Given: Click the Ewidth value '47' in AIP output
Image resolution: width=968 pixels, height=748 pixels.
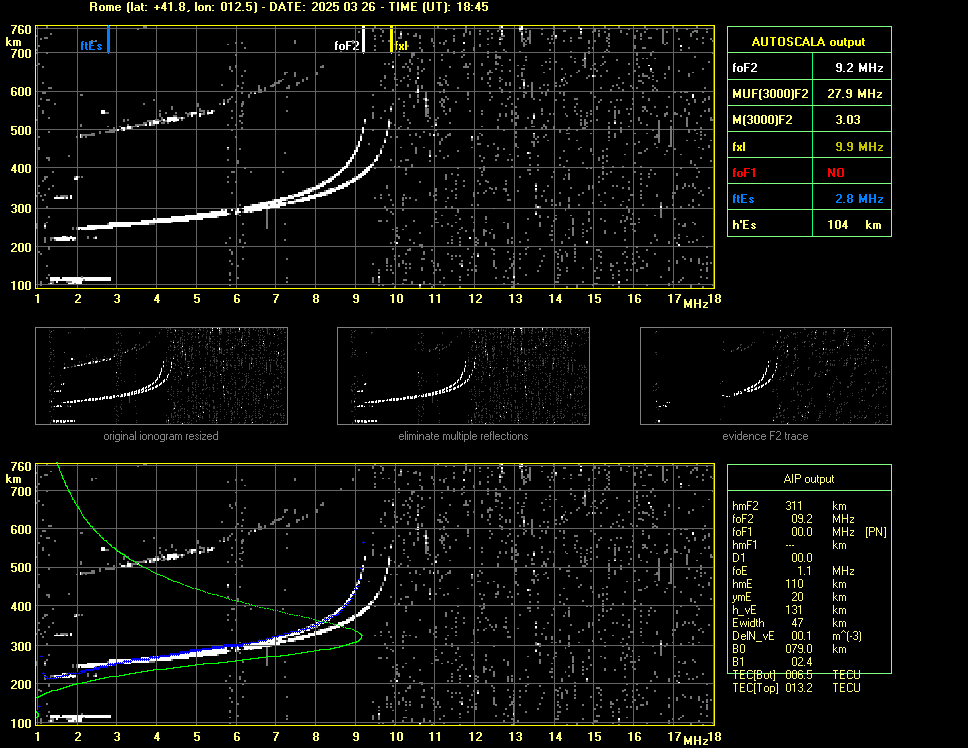Looking at the screenshot, I should click(x=797, y=623).
